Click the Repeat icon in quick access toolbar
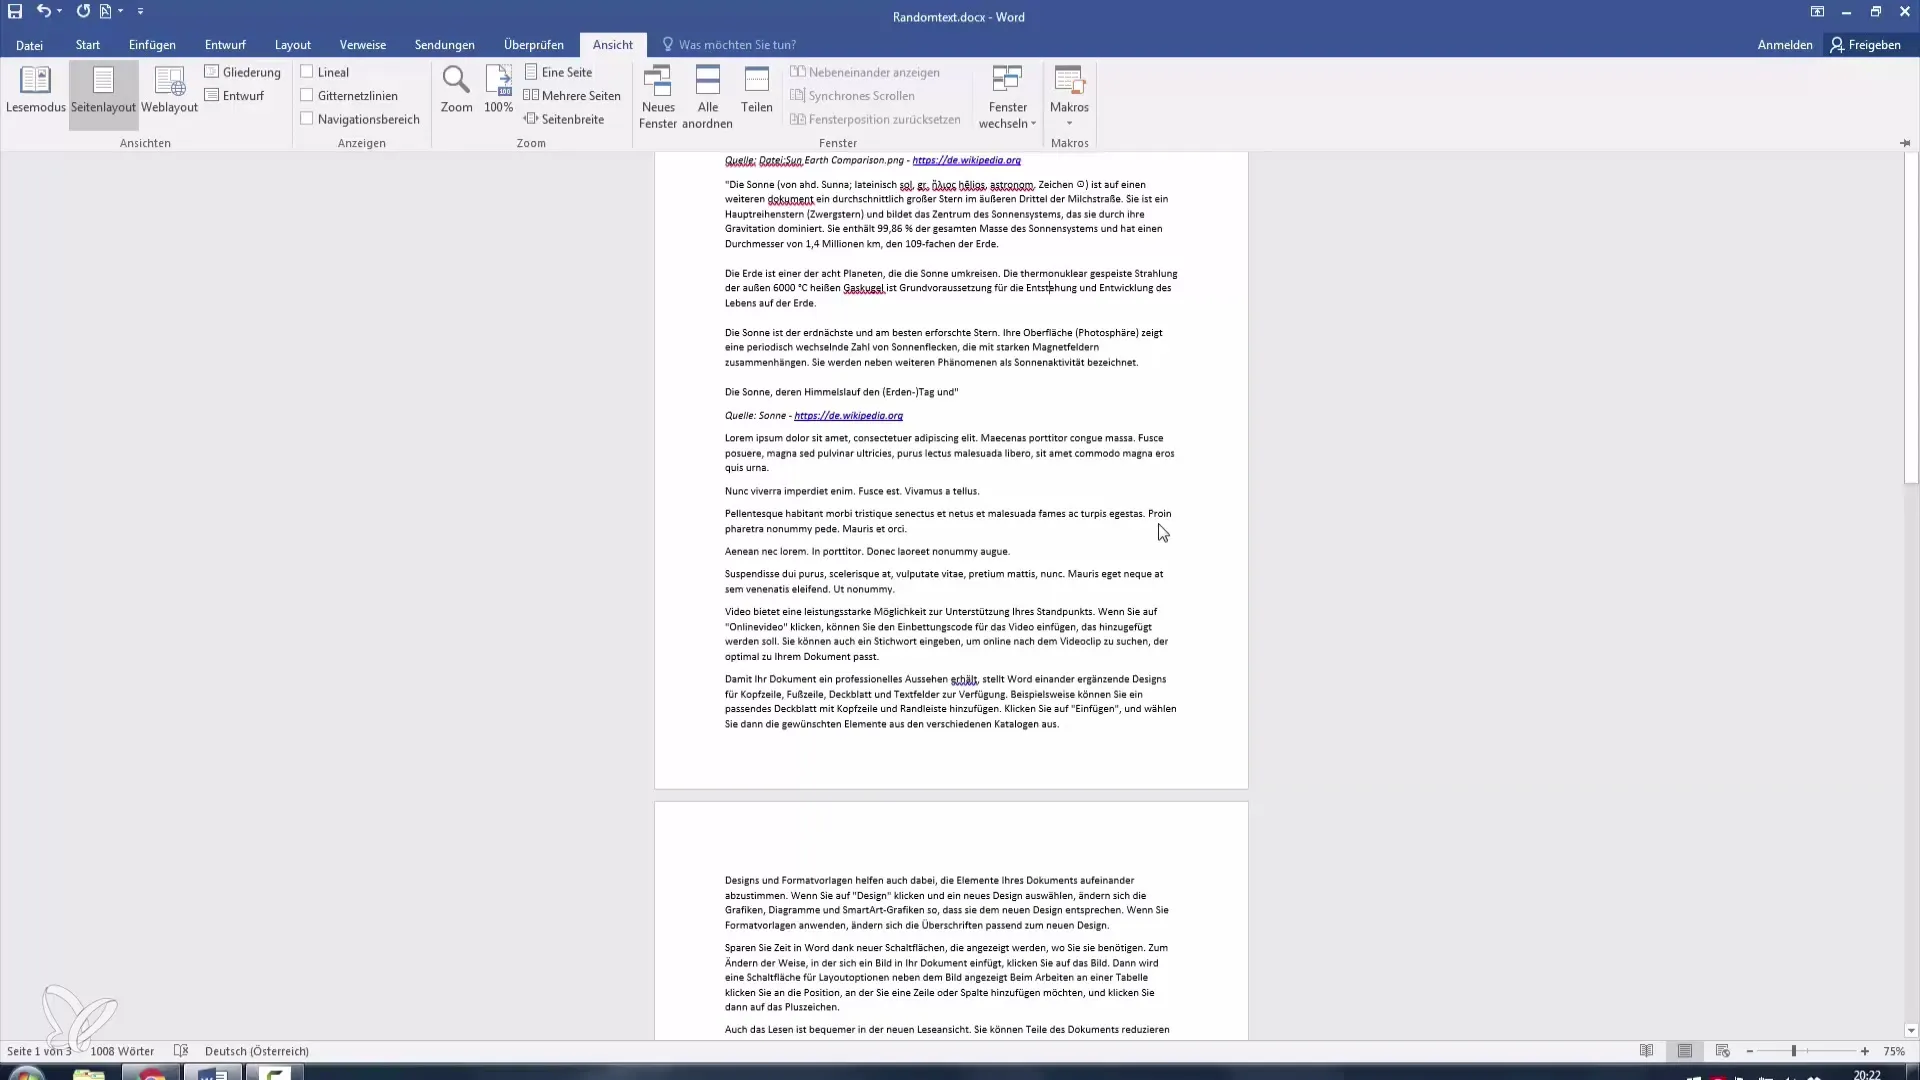Screen dimensions: 1920x1080 pos(83,11)
